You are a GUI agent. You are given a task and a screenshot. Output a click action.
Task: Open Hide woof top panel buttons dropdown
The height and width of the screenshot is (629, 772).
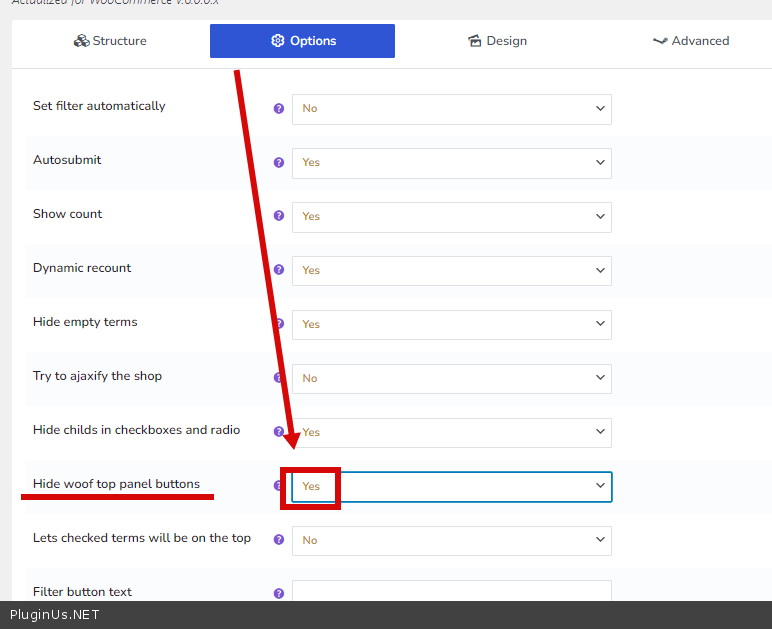click(451, 486)
